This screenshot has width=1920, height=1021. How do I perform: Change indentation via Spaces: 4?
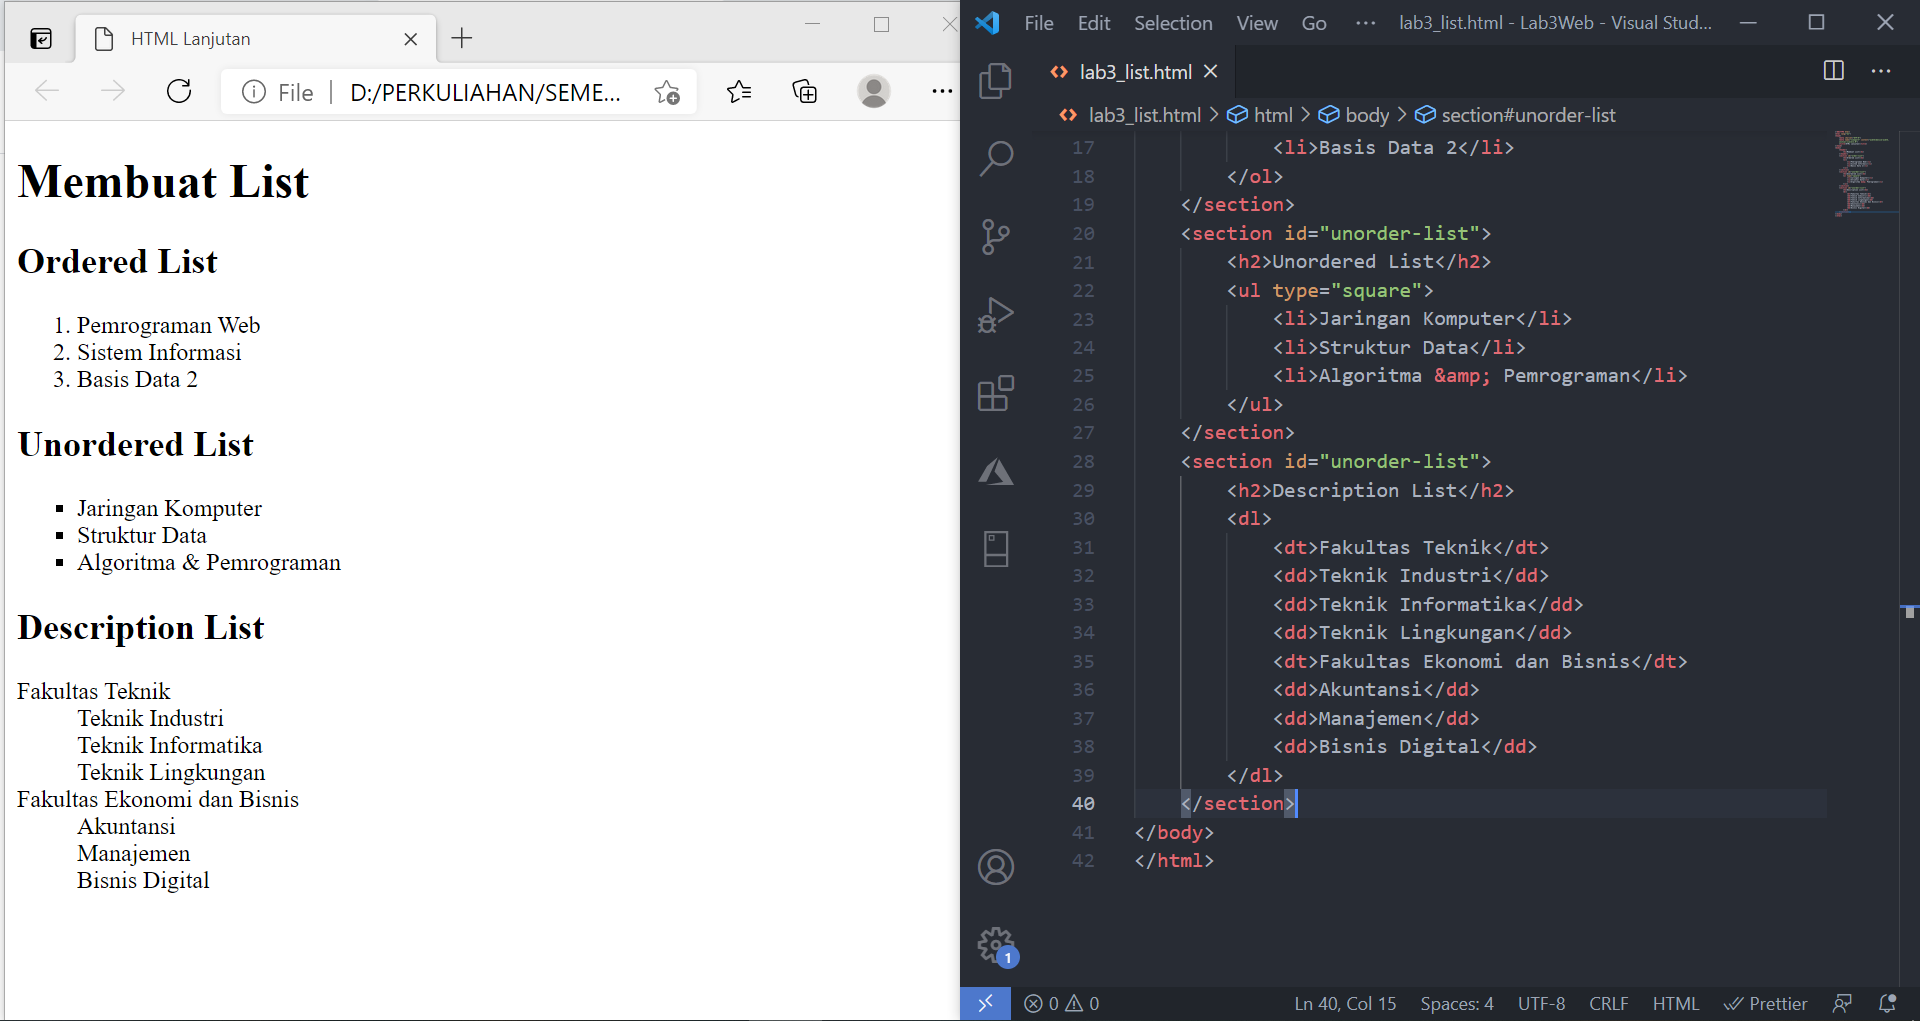1456,1003
